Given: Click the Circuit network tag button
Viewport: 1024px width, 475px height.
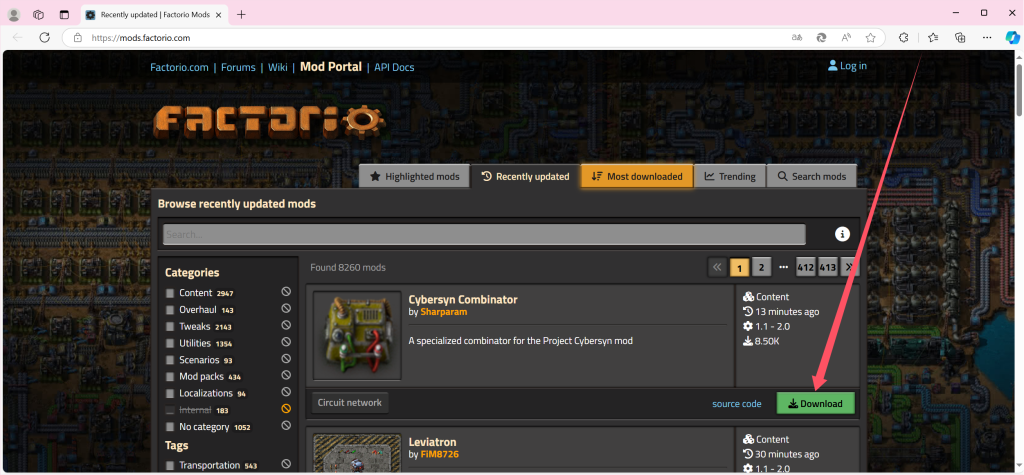Looking at the screenshot, I should [349, 402].
